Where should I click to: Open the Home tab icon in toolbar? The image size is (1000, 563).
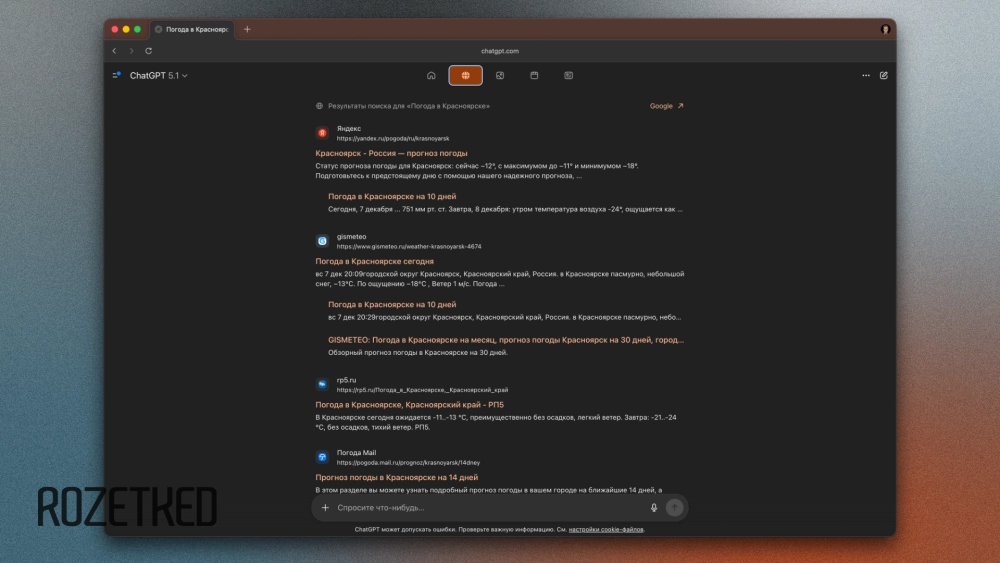click(x=431, y=75)
